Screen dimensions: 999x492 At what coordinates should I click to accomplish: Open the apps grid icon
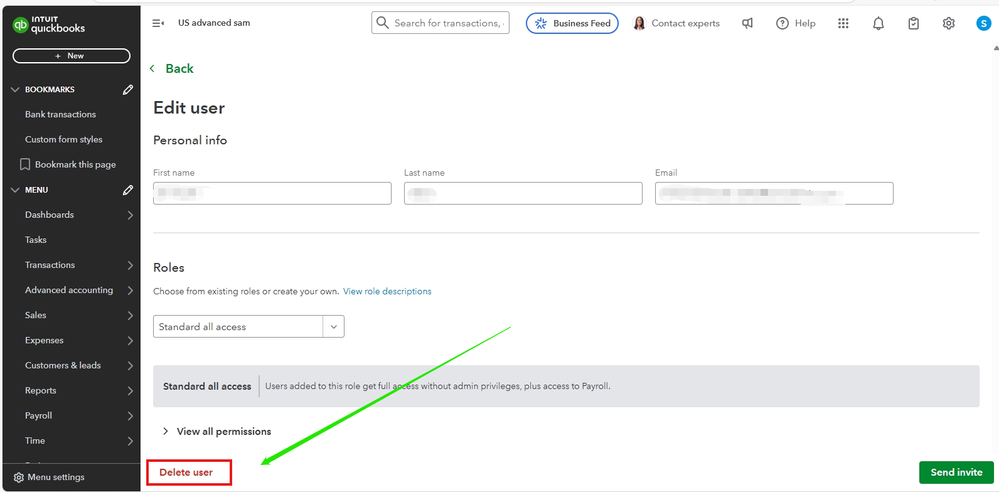[843, 23]
